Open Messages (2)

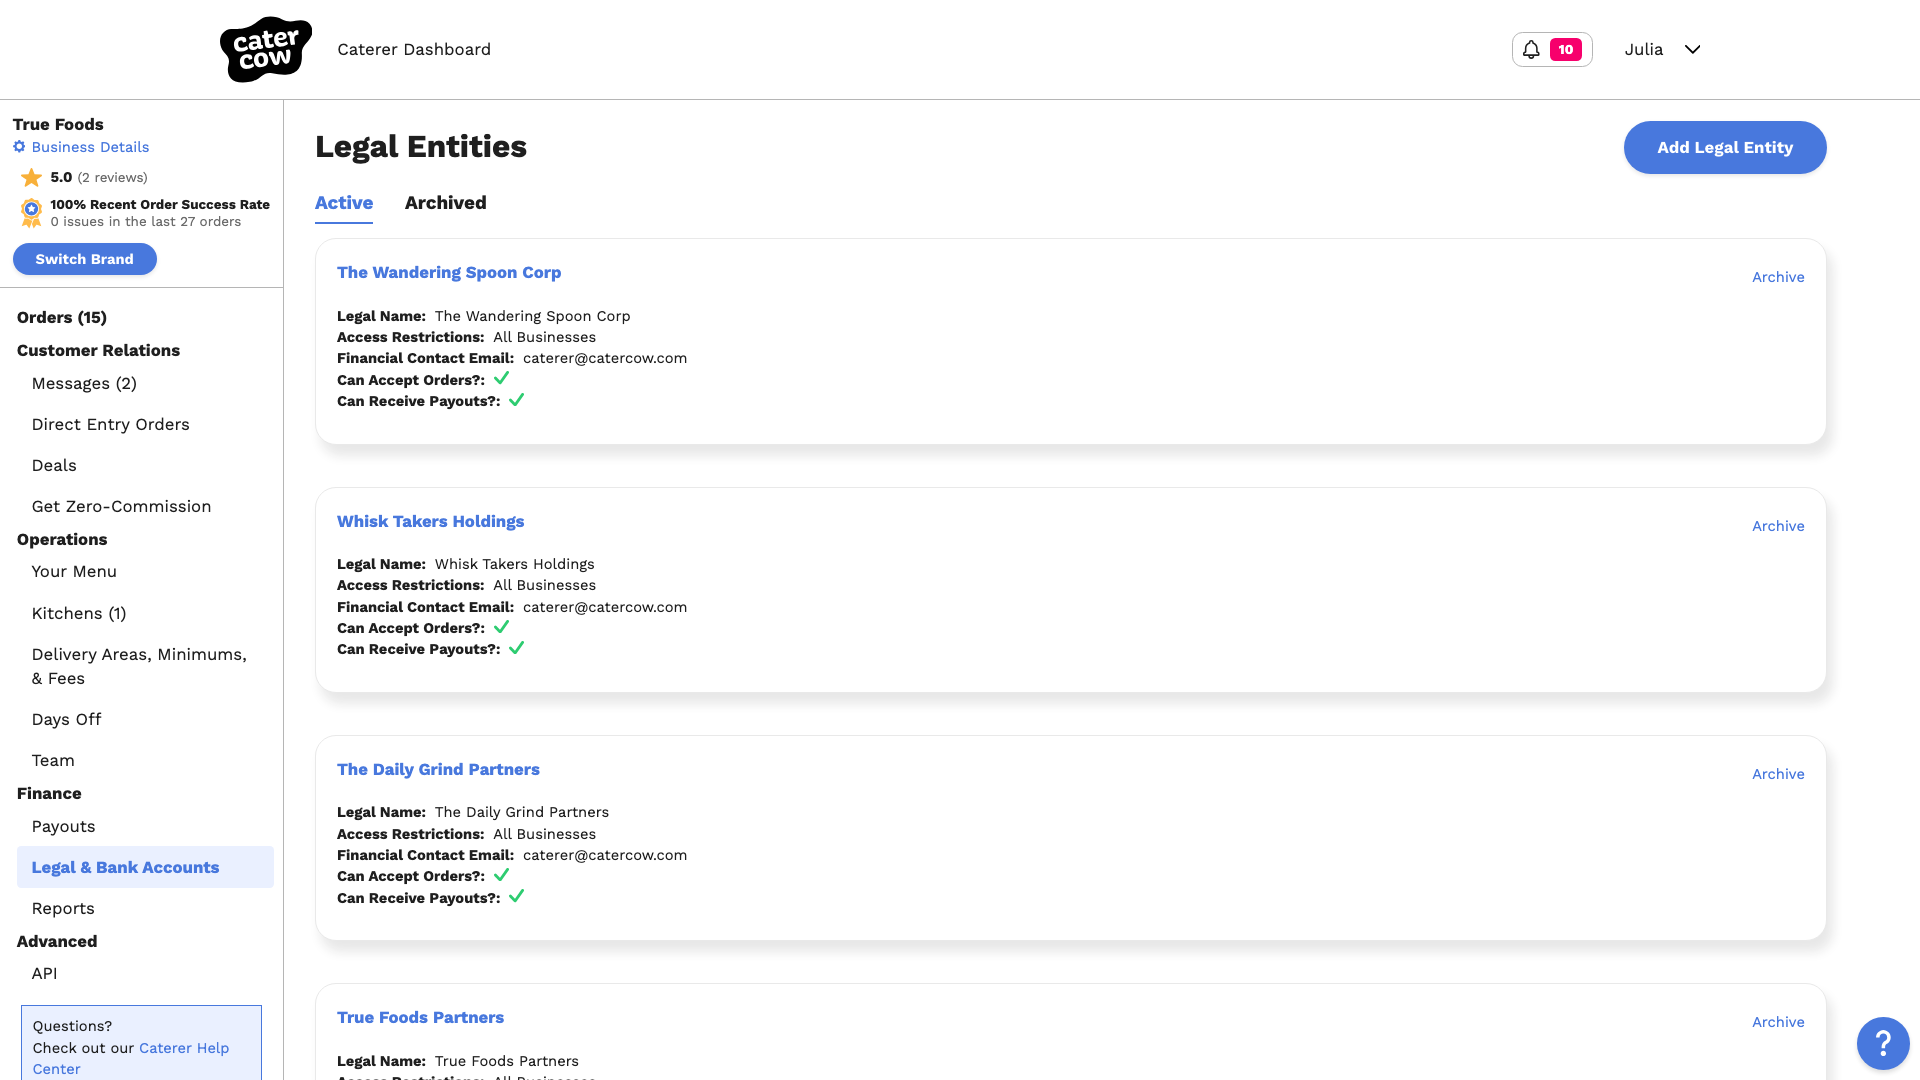tap(84, 383)
